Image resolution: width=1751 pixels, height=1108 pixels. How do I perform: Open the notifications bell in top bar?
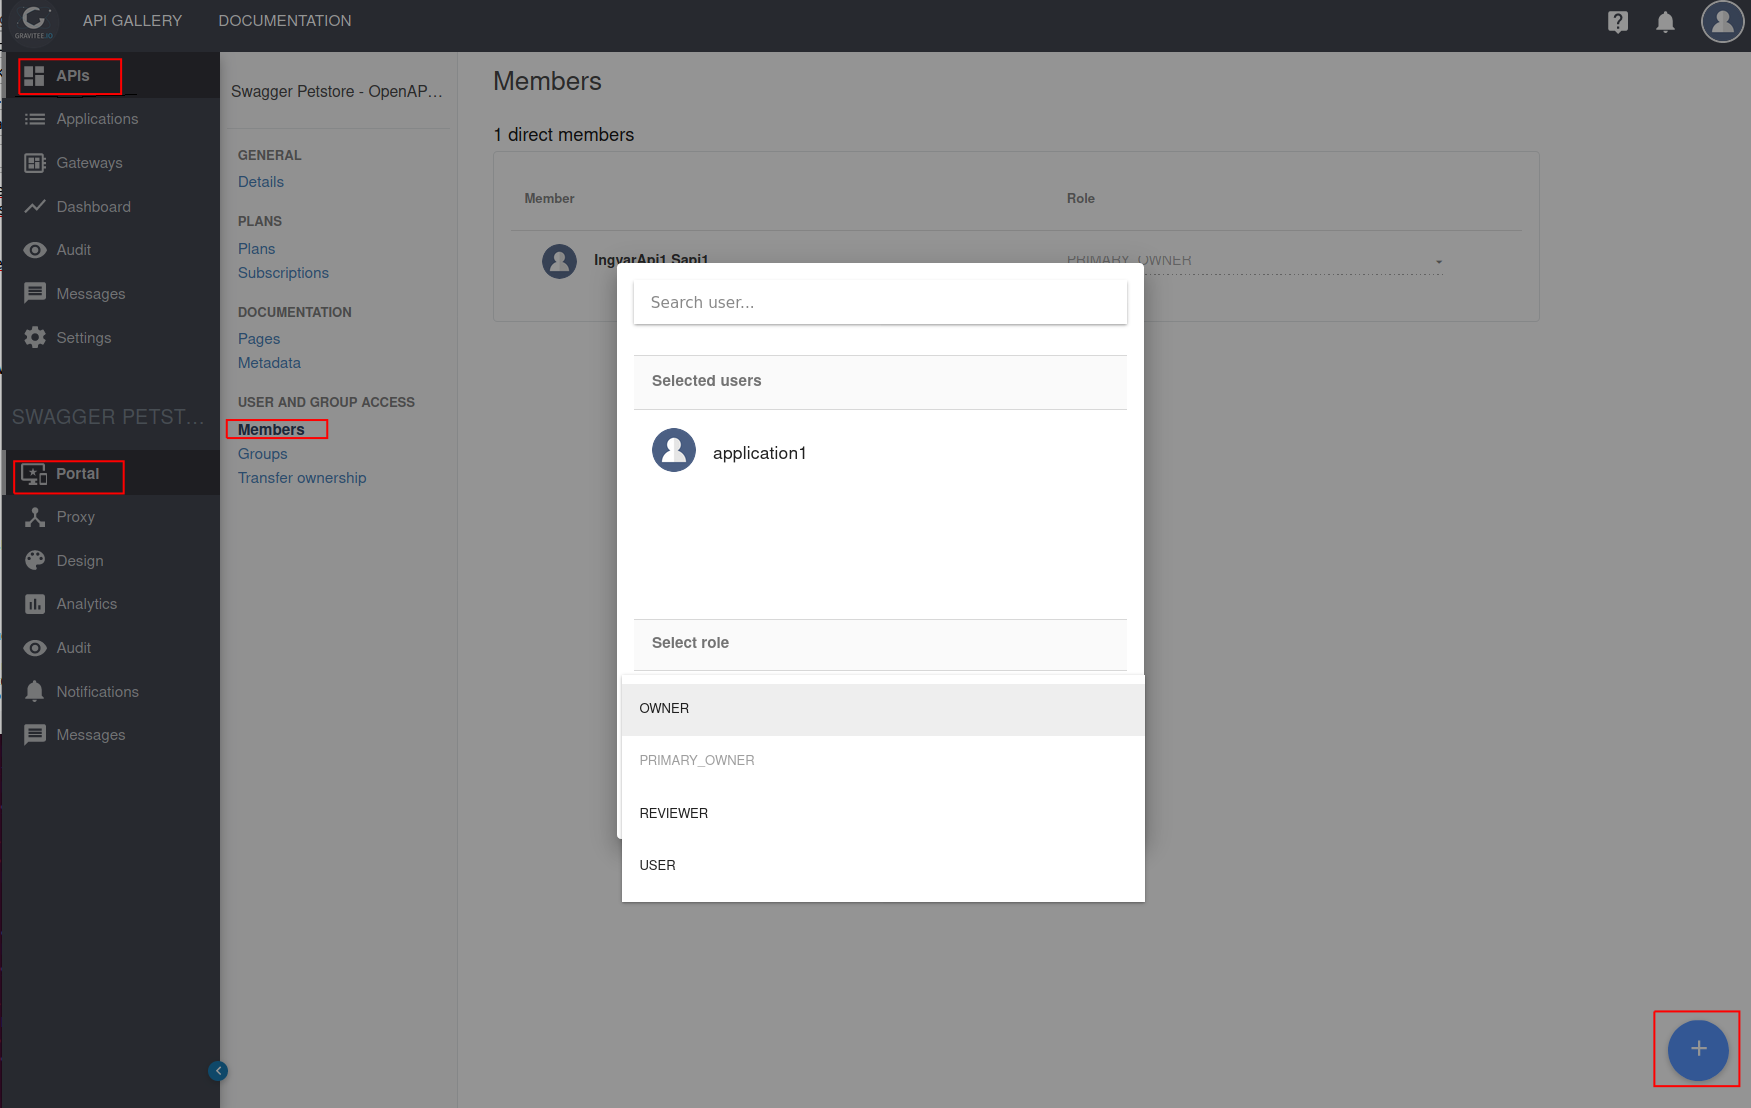[x=1665, y=22]
